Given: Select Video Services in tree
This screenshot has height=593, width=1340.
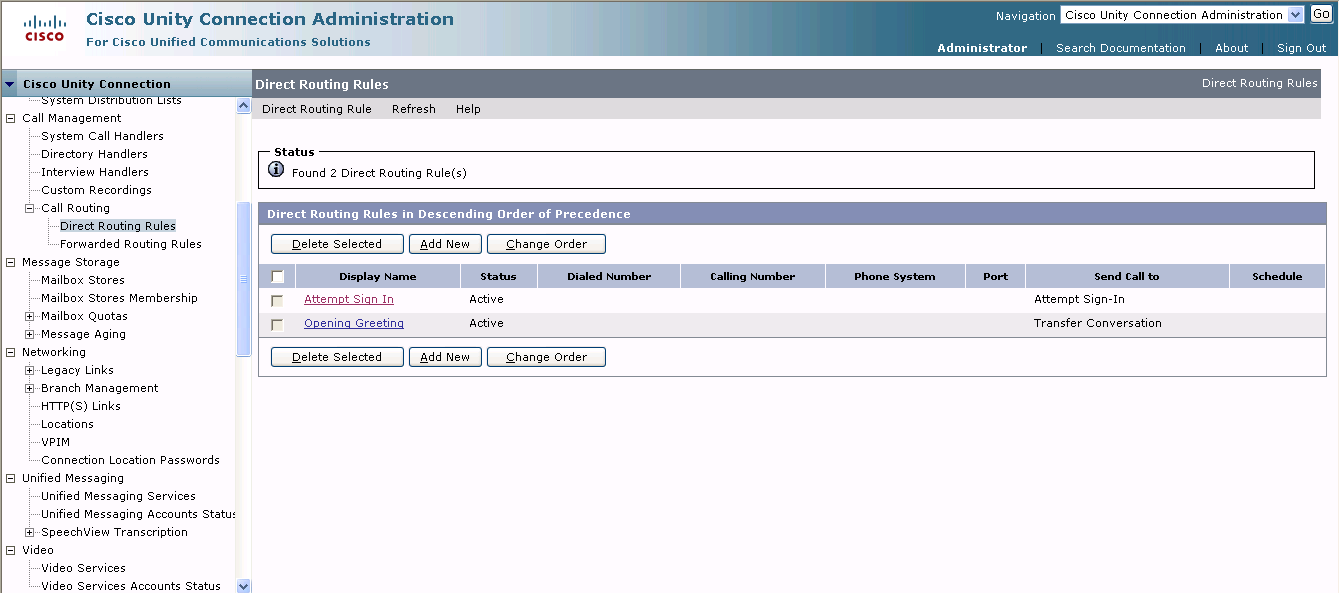Looking at the screenshot, I should 83,568.
